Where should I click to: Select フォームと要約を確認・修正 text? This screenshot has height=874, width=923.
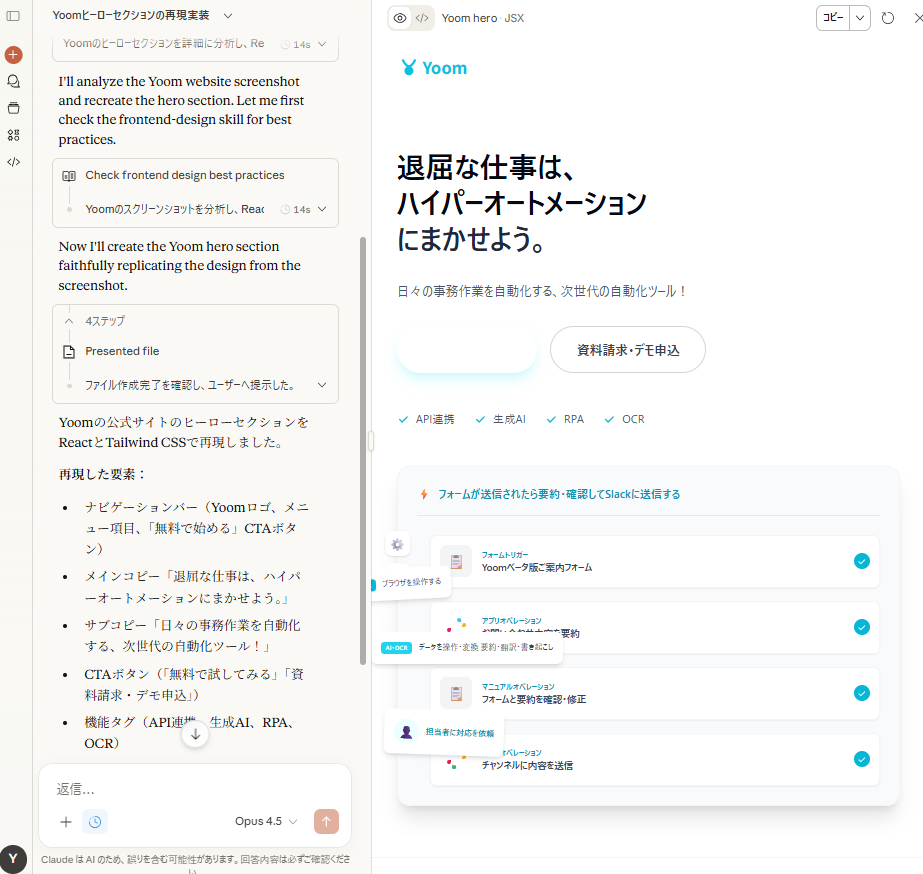(x=534, y=699)
